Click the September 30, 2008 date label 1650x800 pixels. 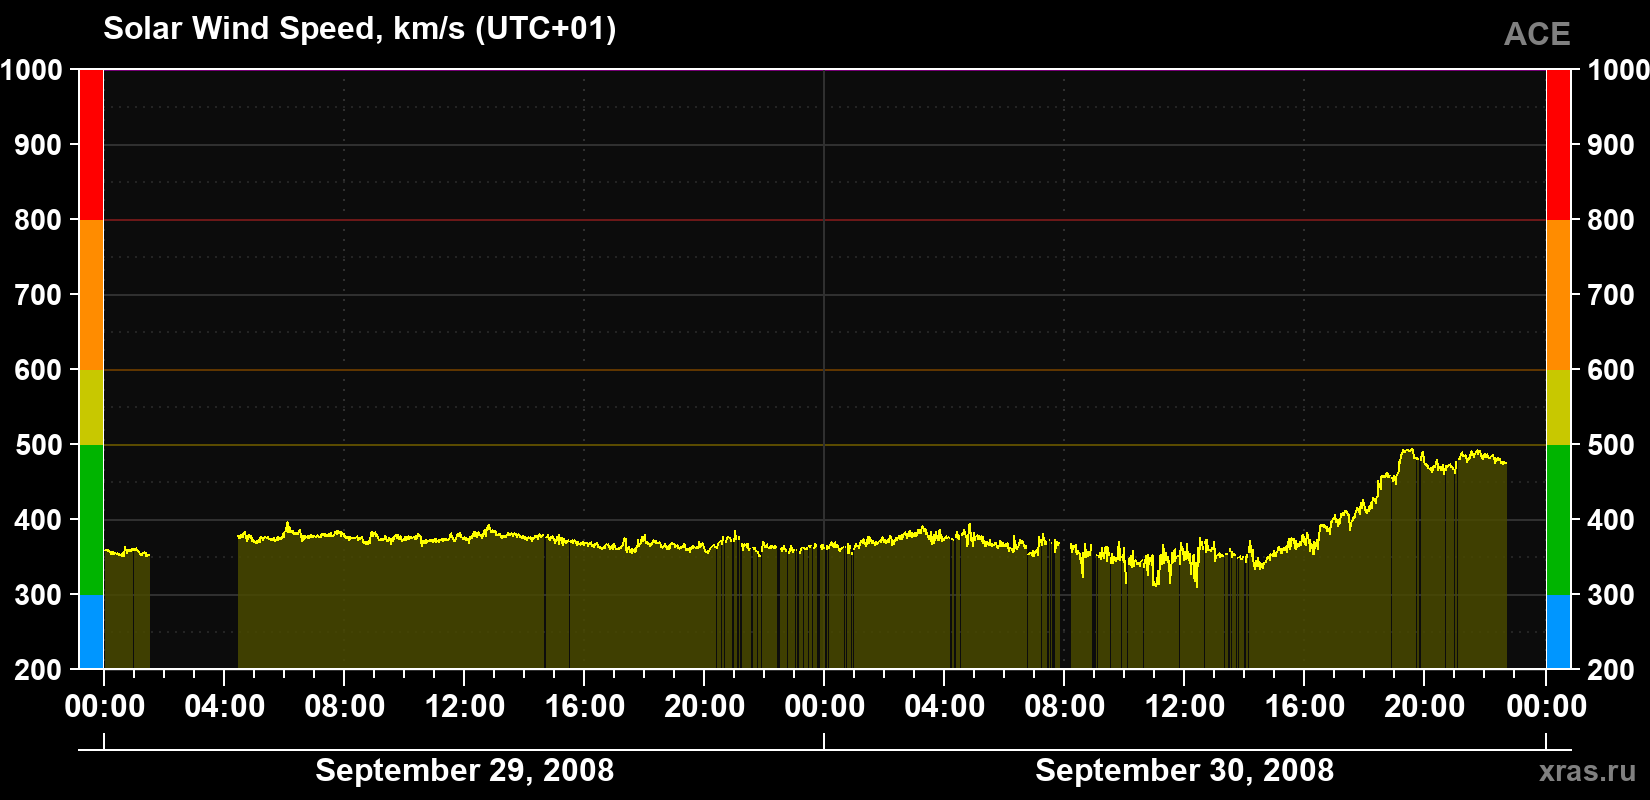click(1184, 770)
